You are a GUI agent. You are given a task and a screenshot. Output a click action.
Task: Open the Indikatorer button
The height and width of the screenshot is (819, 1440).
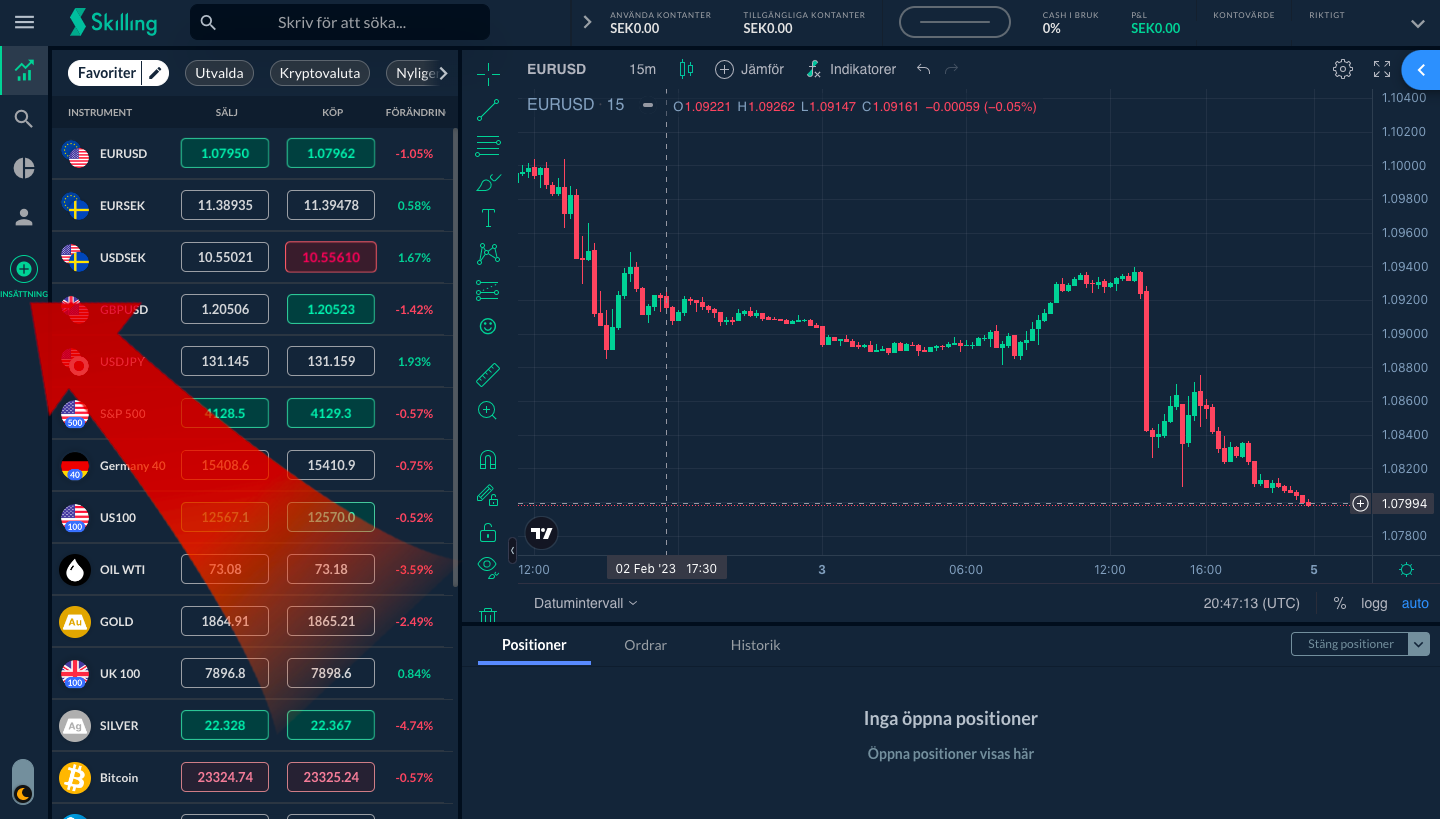click(x=851, y=69)
